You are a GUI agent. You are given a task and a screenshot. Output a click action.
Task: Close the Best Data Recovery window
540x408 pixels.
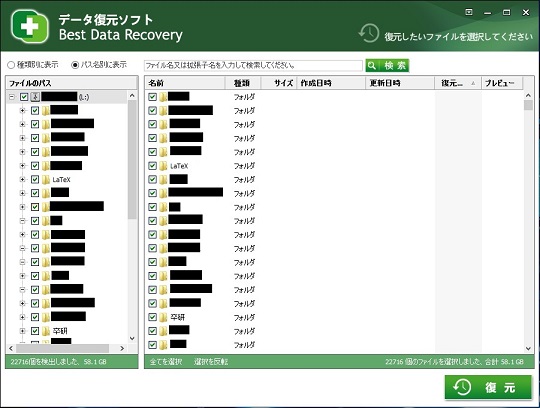point(526,12)
